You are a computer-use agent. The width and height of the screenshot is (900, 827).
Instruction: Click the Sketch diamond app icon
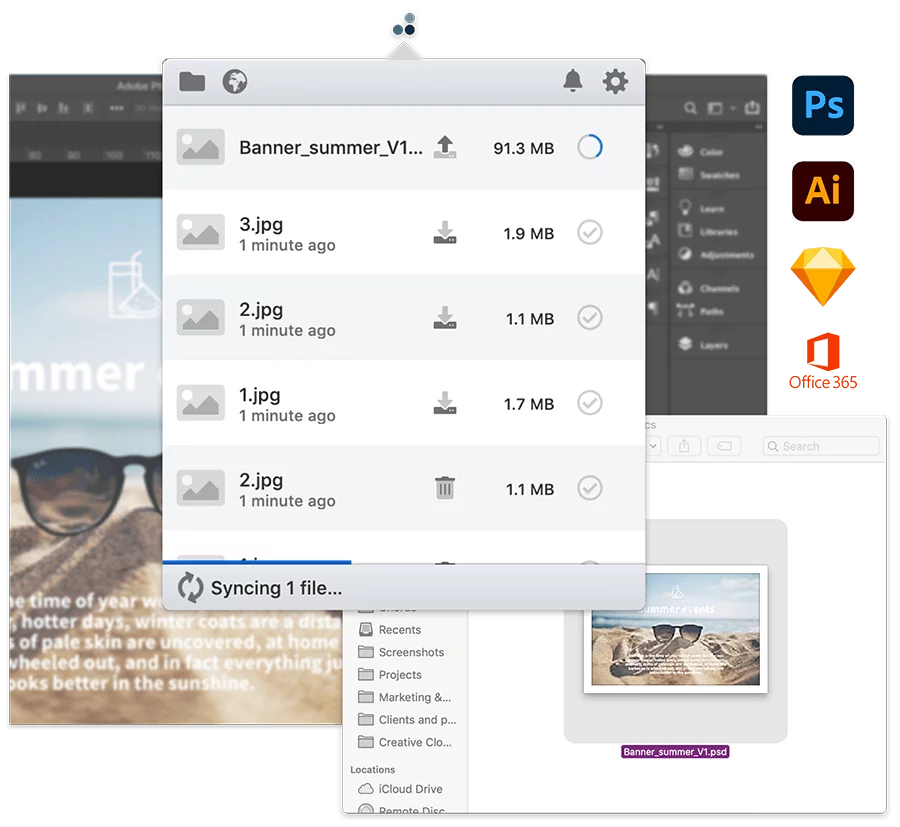823,277
